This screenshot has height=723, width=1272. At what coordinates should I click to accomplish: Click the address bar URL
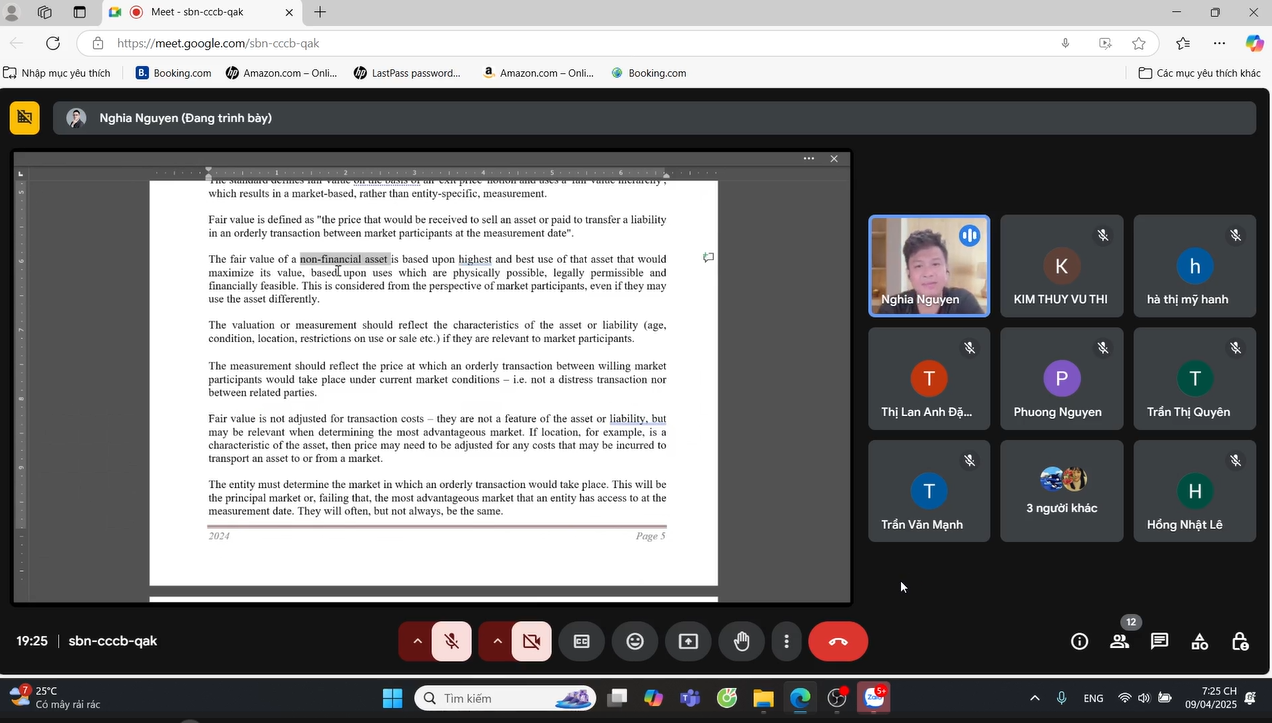click(x=218, y=43)
